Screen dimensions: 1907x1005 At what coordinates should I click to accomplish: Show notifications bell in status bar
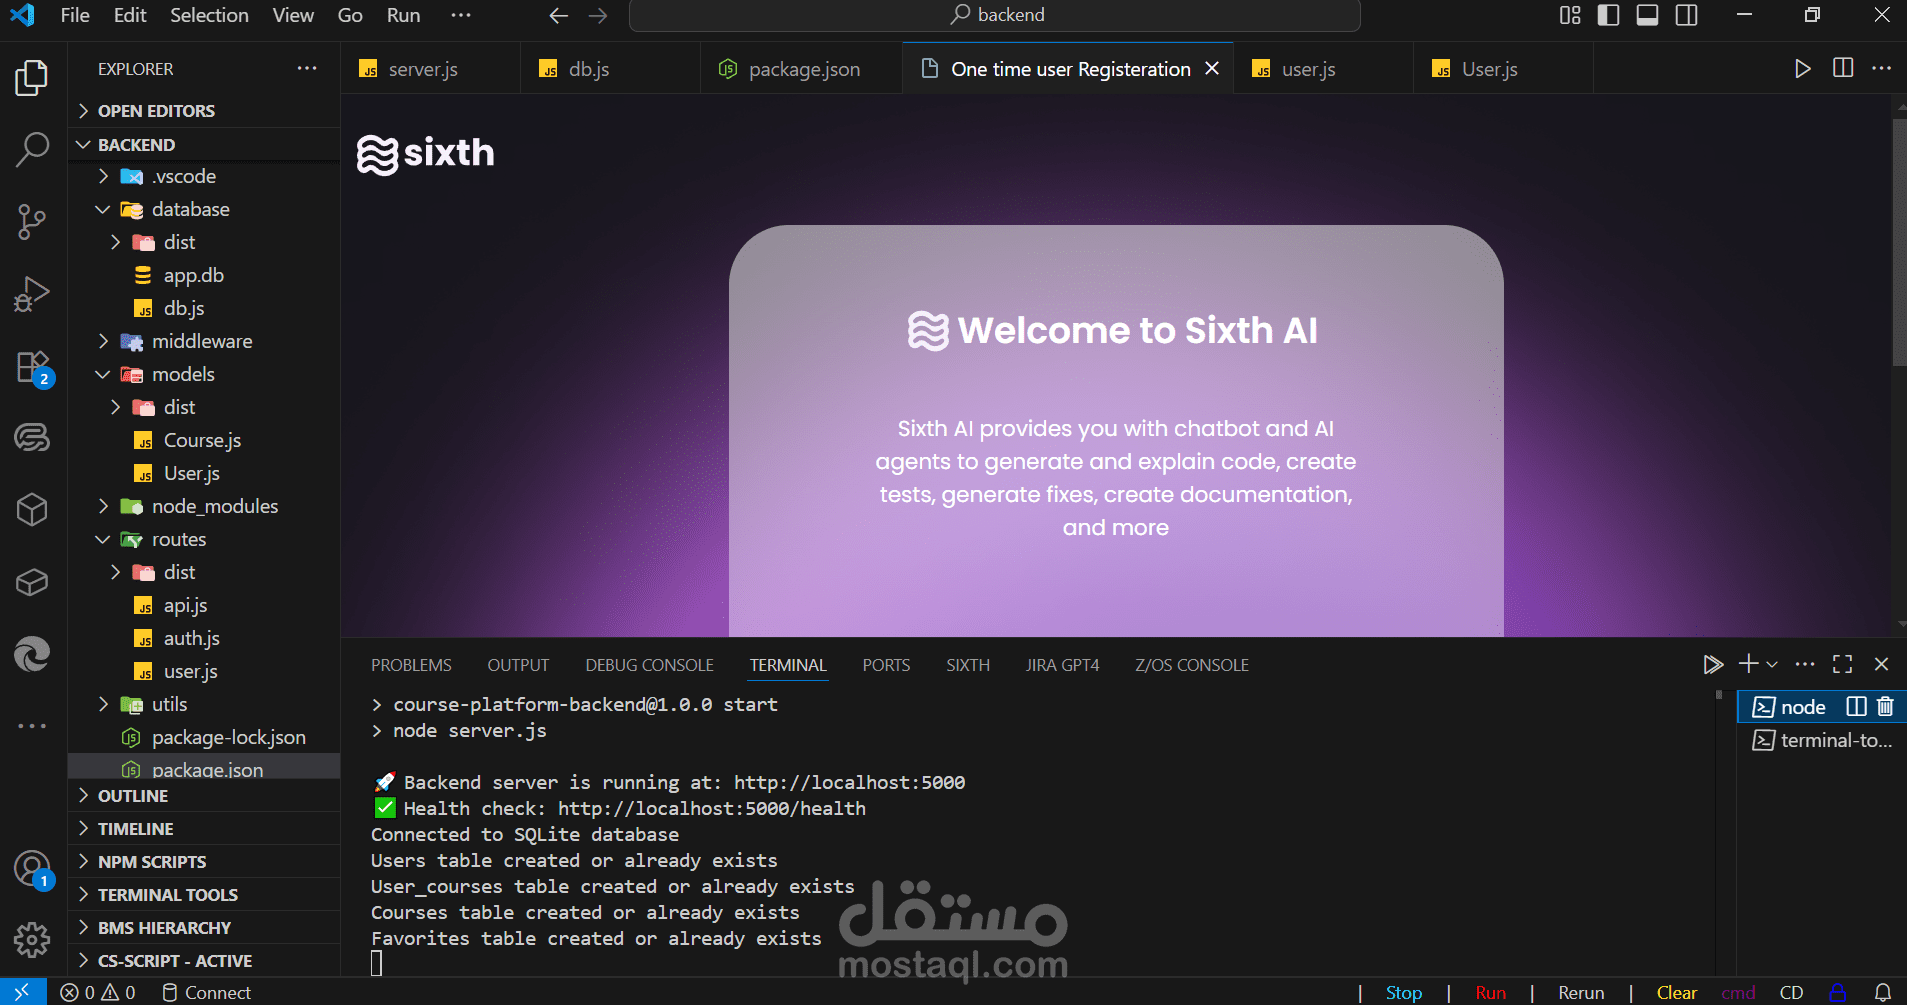coord(1882,992)
